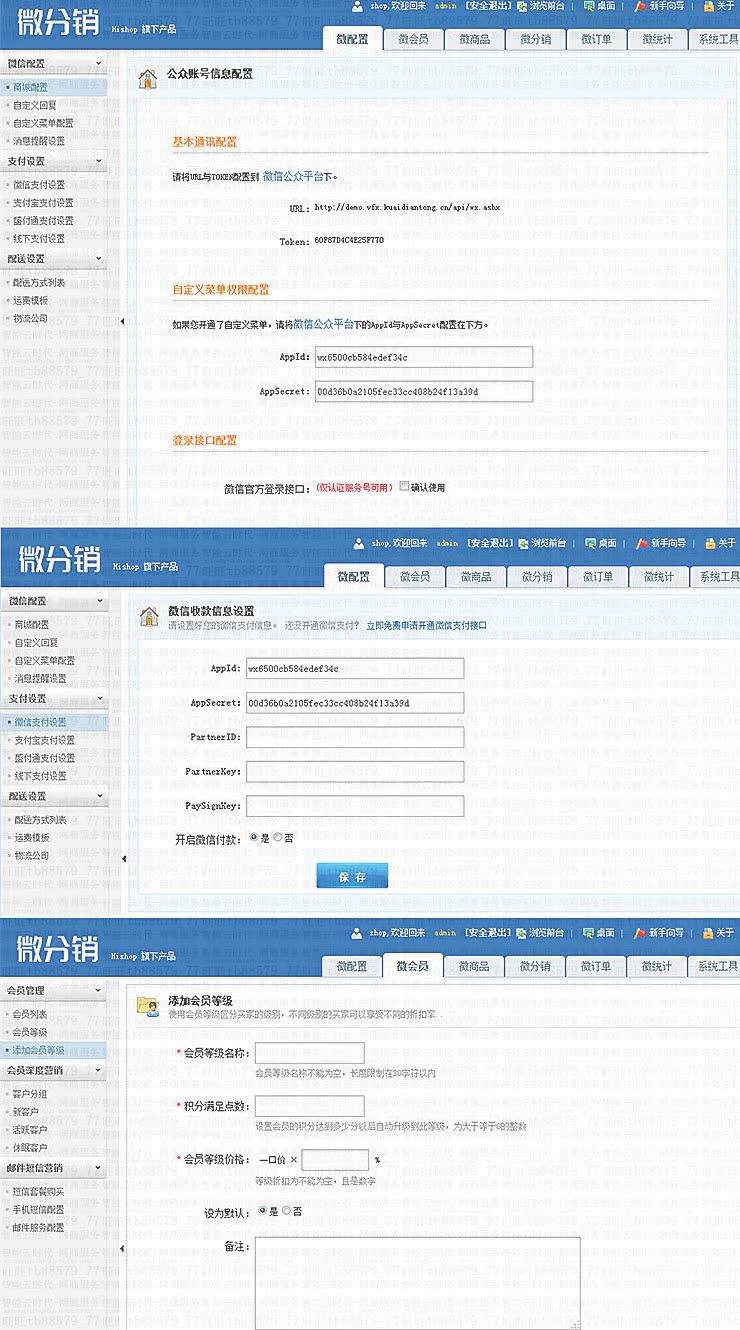
Task: Expand the 邮件短信营销 sidebar section
Action: coord(98,1167)
